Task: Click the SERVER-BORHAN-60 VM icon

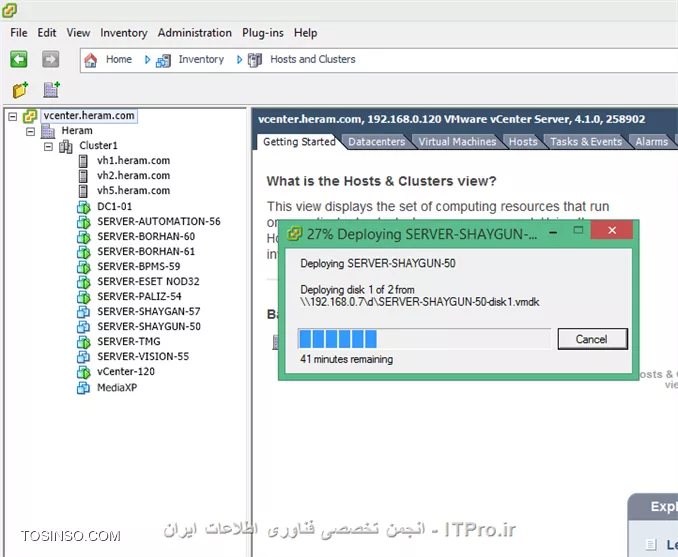Action: pos(83,237)
